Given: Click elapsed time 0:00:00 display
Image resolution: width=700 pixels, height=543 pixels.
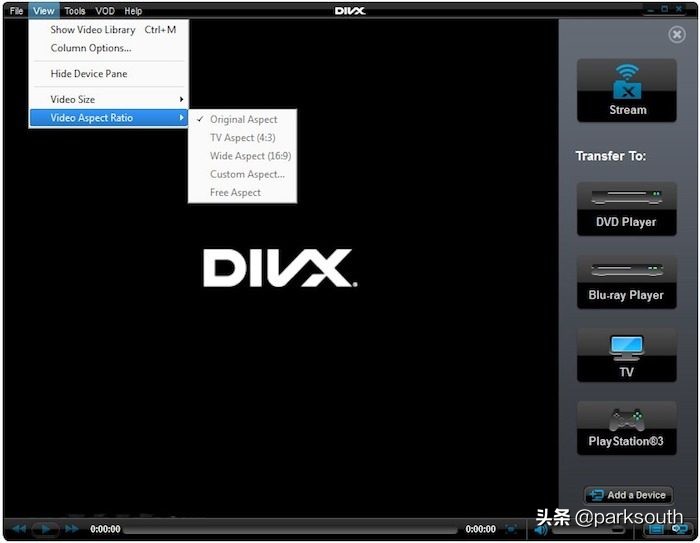Looking at the screenshot, I should [105, 529].
